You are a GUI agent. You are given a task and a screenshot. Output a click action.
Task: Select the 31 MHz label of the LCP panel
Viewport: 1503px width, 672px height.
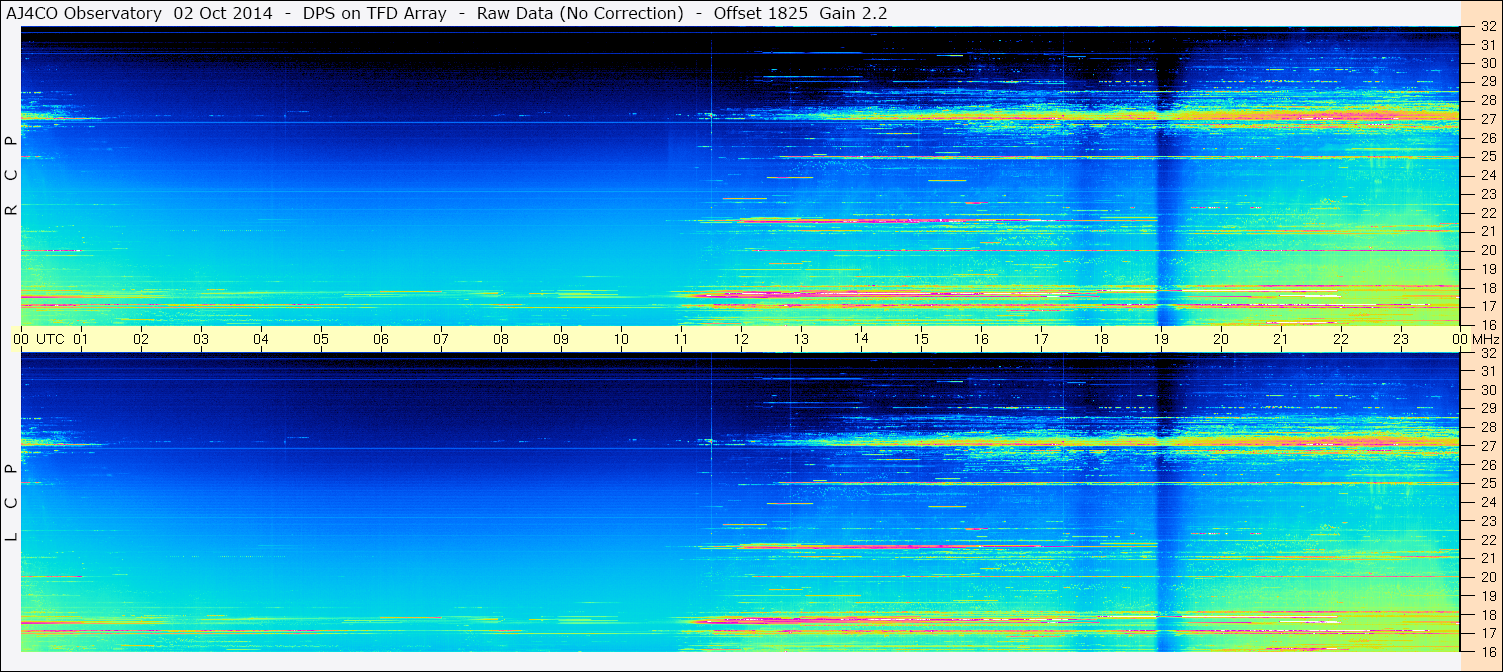click(x=1488, y=371)
